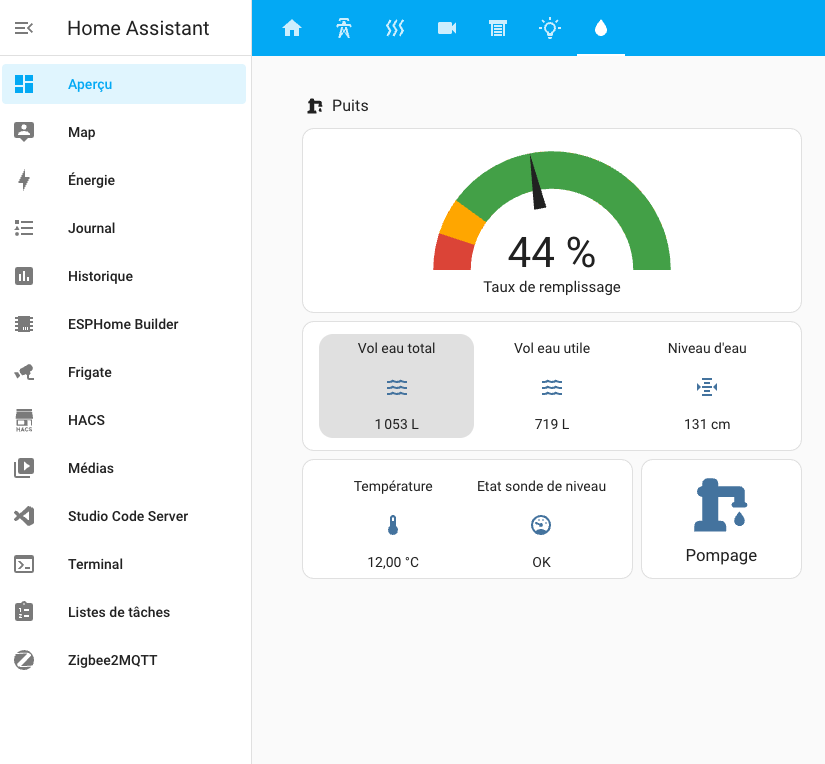Click the Taux de remplissage gauge
825x764 pixels.
click(552, 220)
